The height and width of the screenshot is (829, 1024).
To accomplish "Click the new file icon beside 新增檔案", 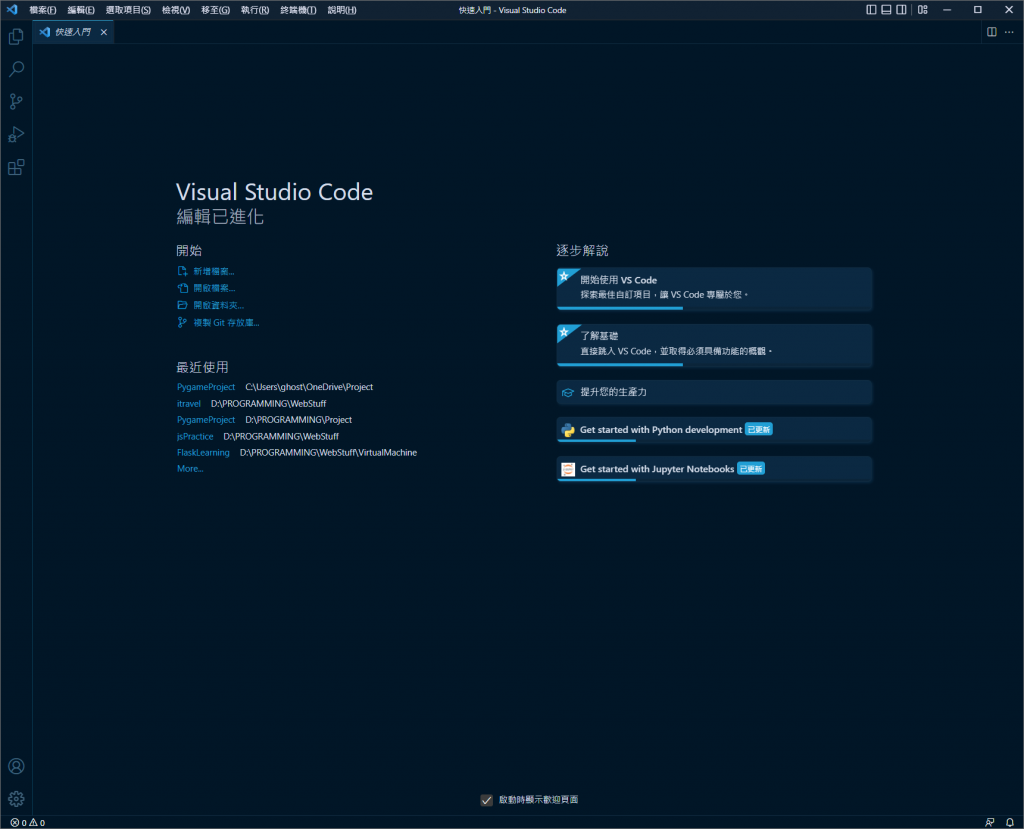I will click(x=183, y=271).
